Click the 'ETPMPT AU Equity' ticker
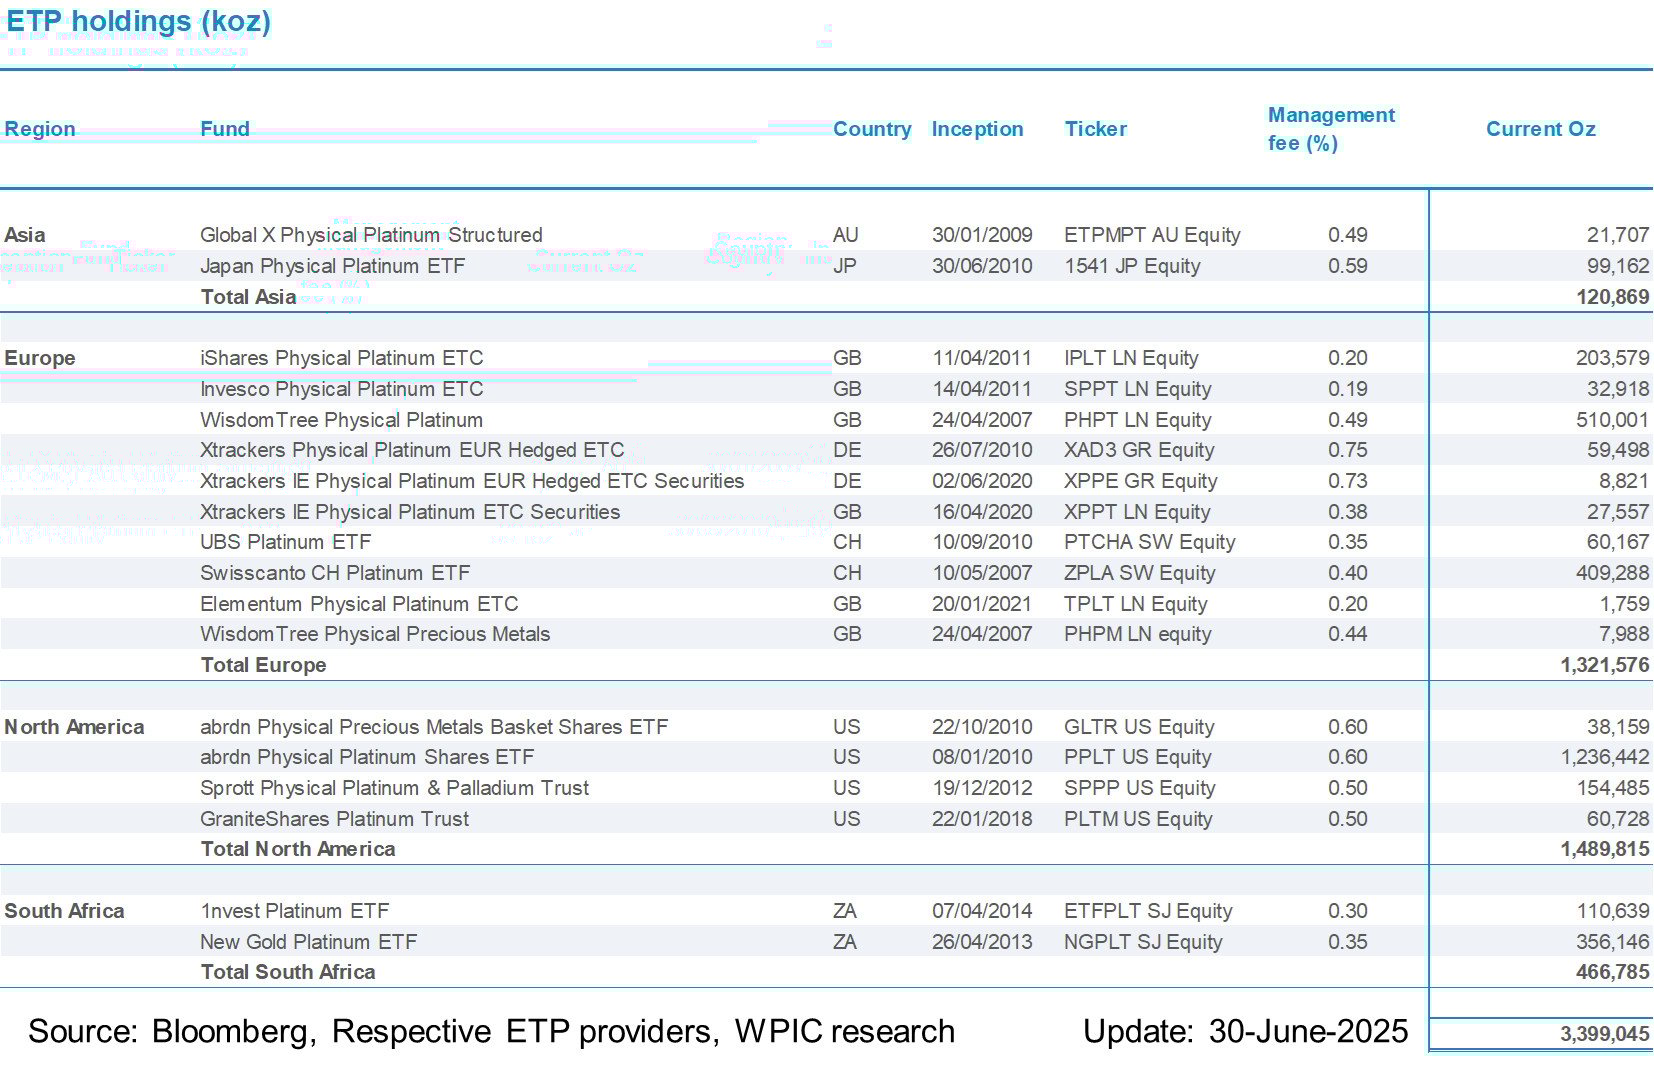 pos(1152,235)
